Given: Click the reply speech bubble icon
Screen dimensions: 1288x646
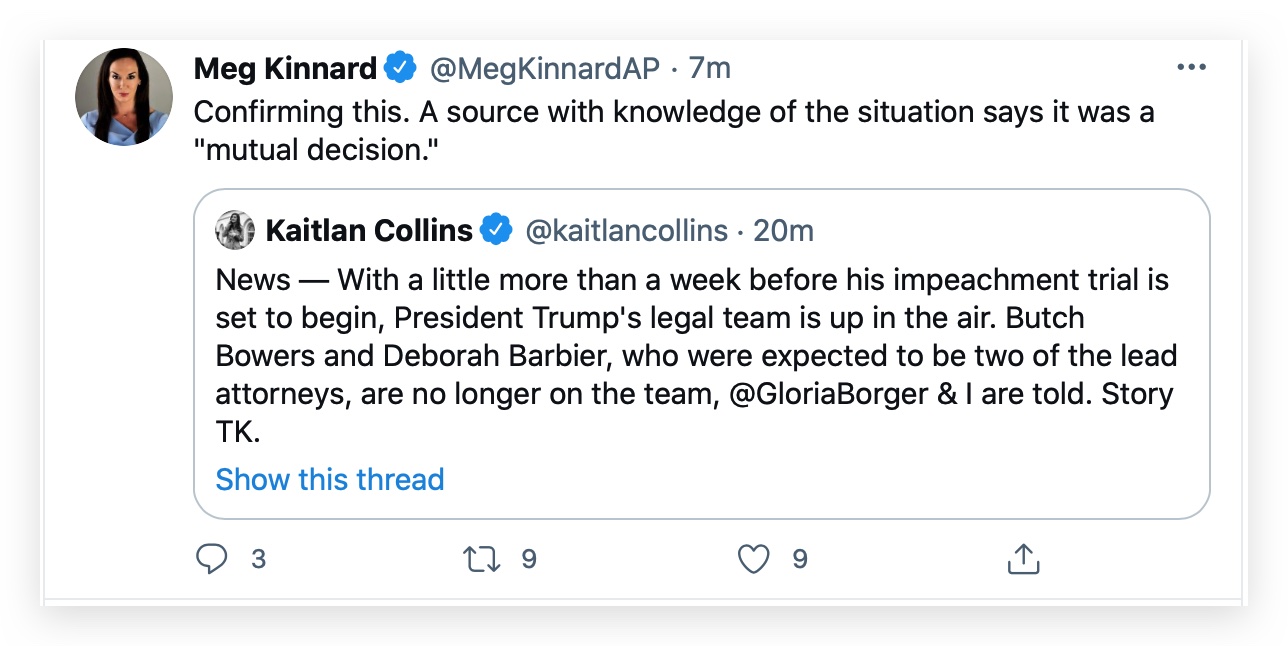Looking at the screenshot, I should [x=211, y=559].
